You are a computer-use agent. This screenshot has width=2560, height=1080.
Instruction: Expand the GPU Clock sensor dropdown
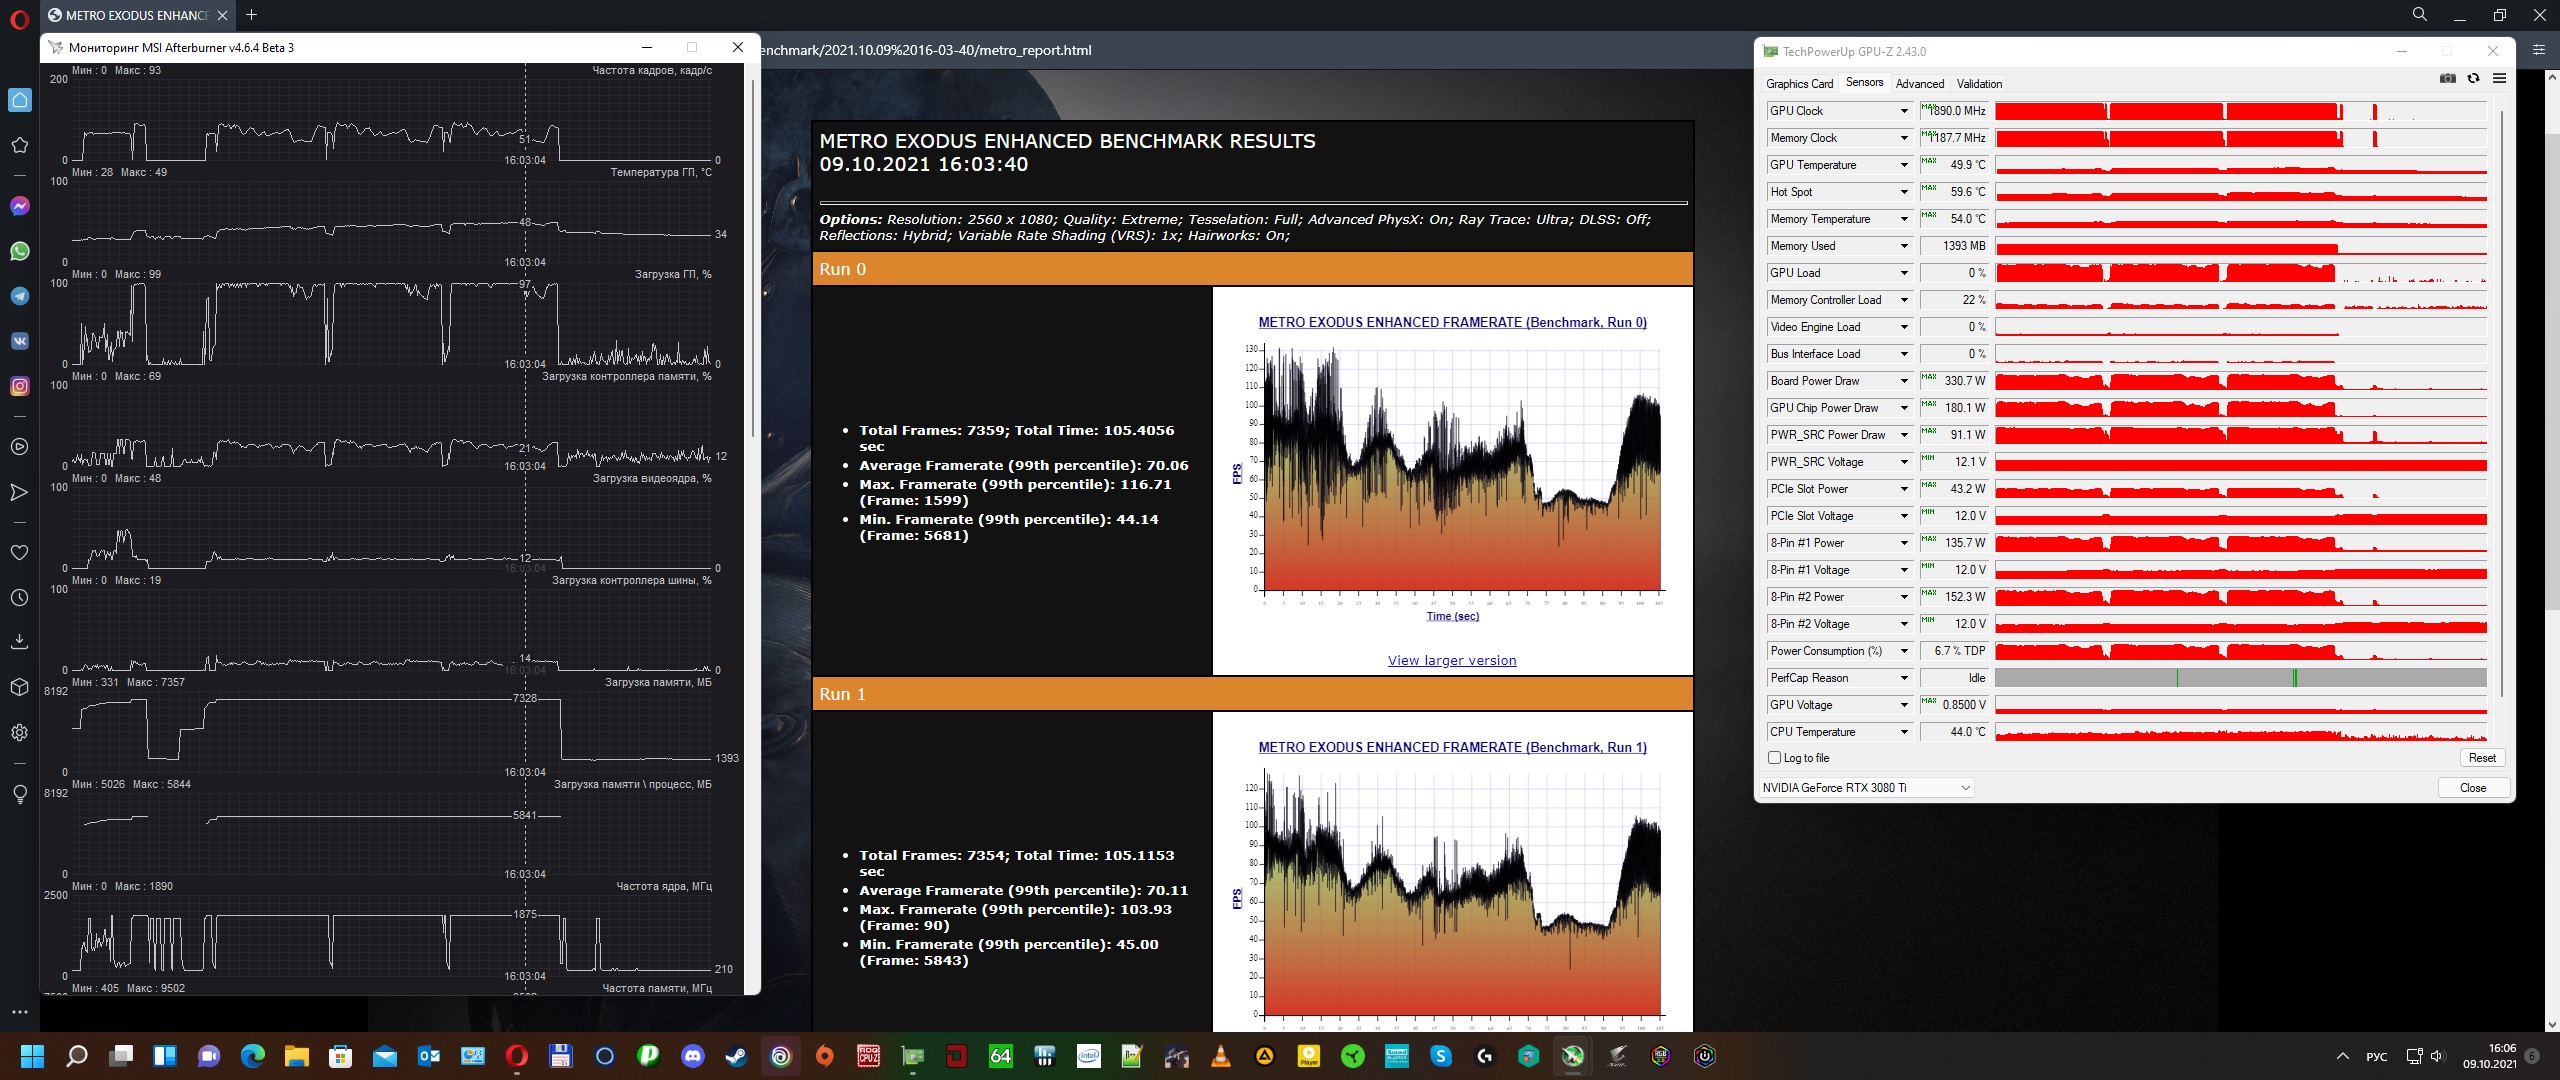coord(1904,111)
